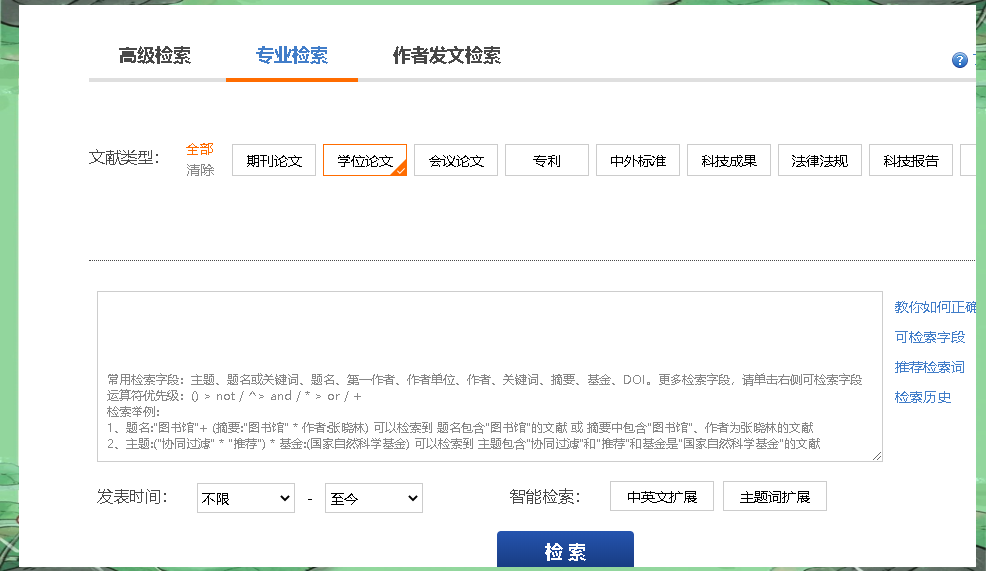Toggle 中外标准 document type
Screen dimensions: 986x571
click(638, 160)
